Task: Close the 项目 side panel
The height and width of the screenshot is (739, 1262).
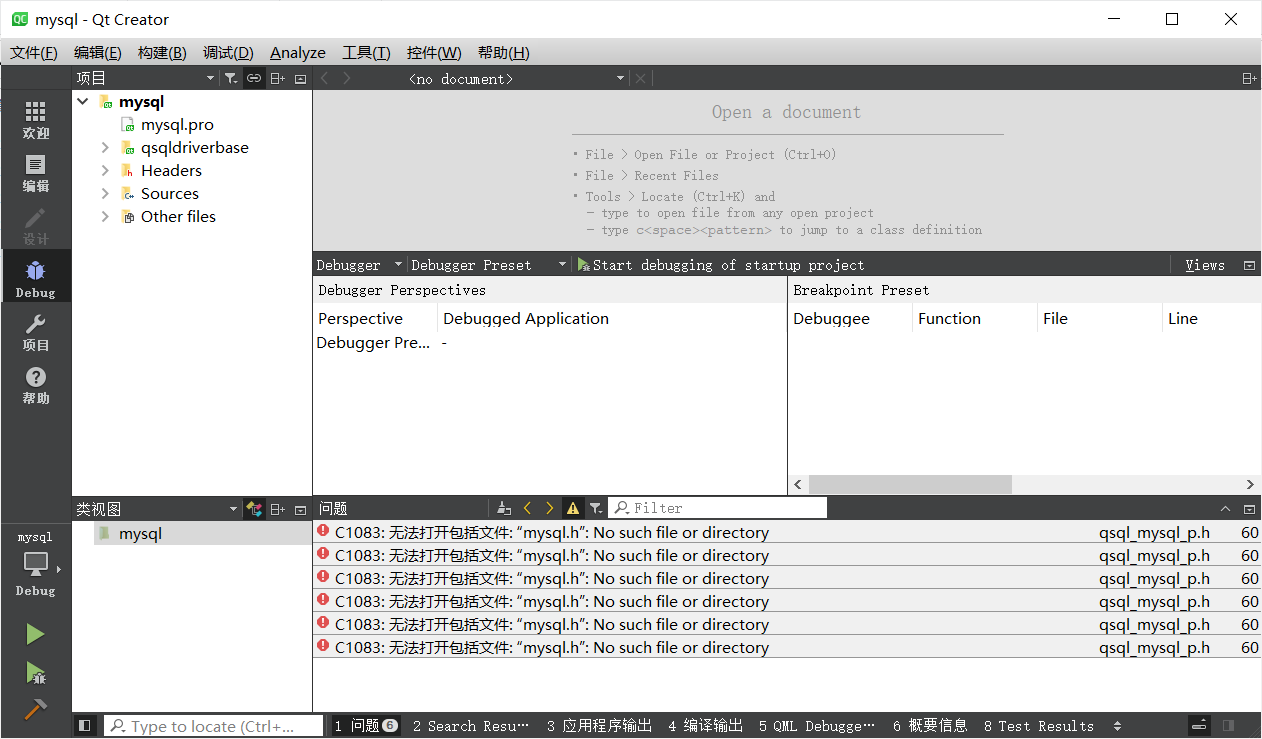Action: tap(300, 78)
